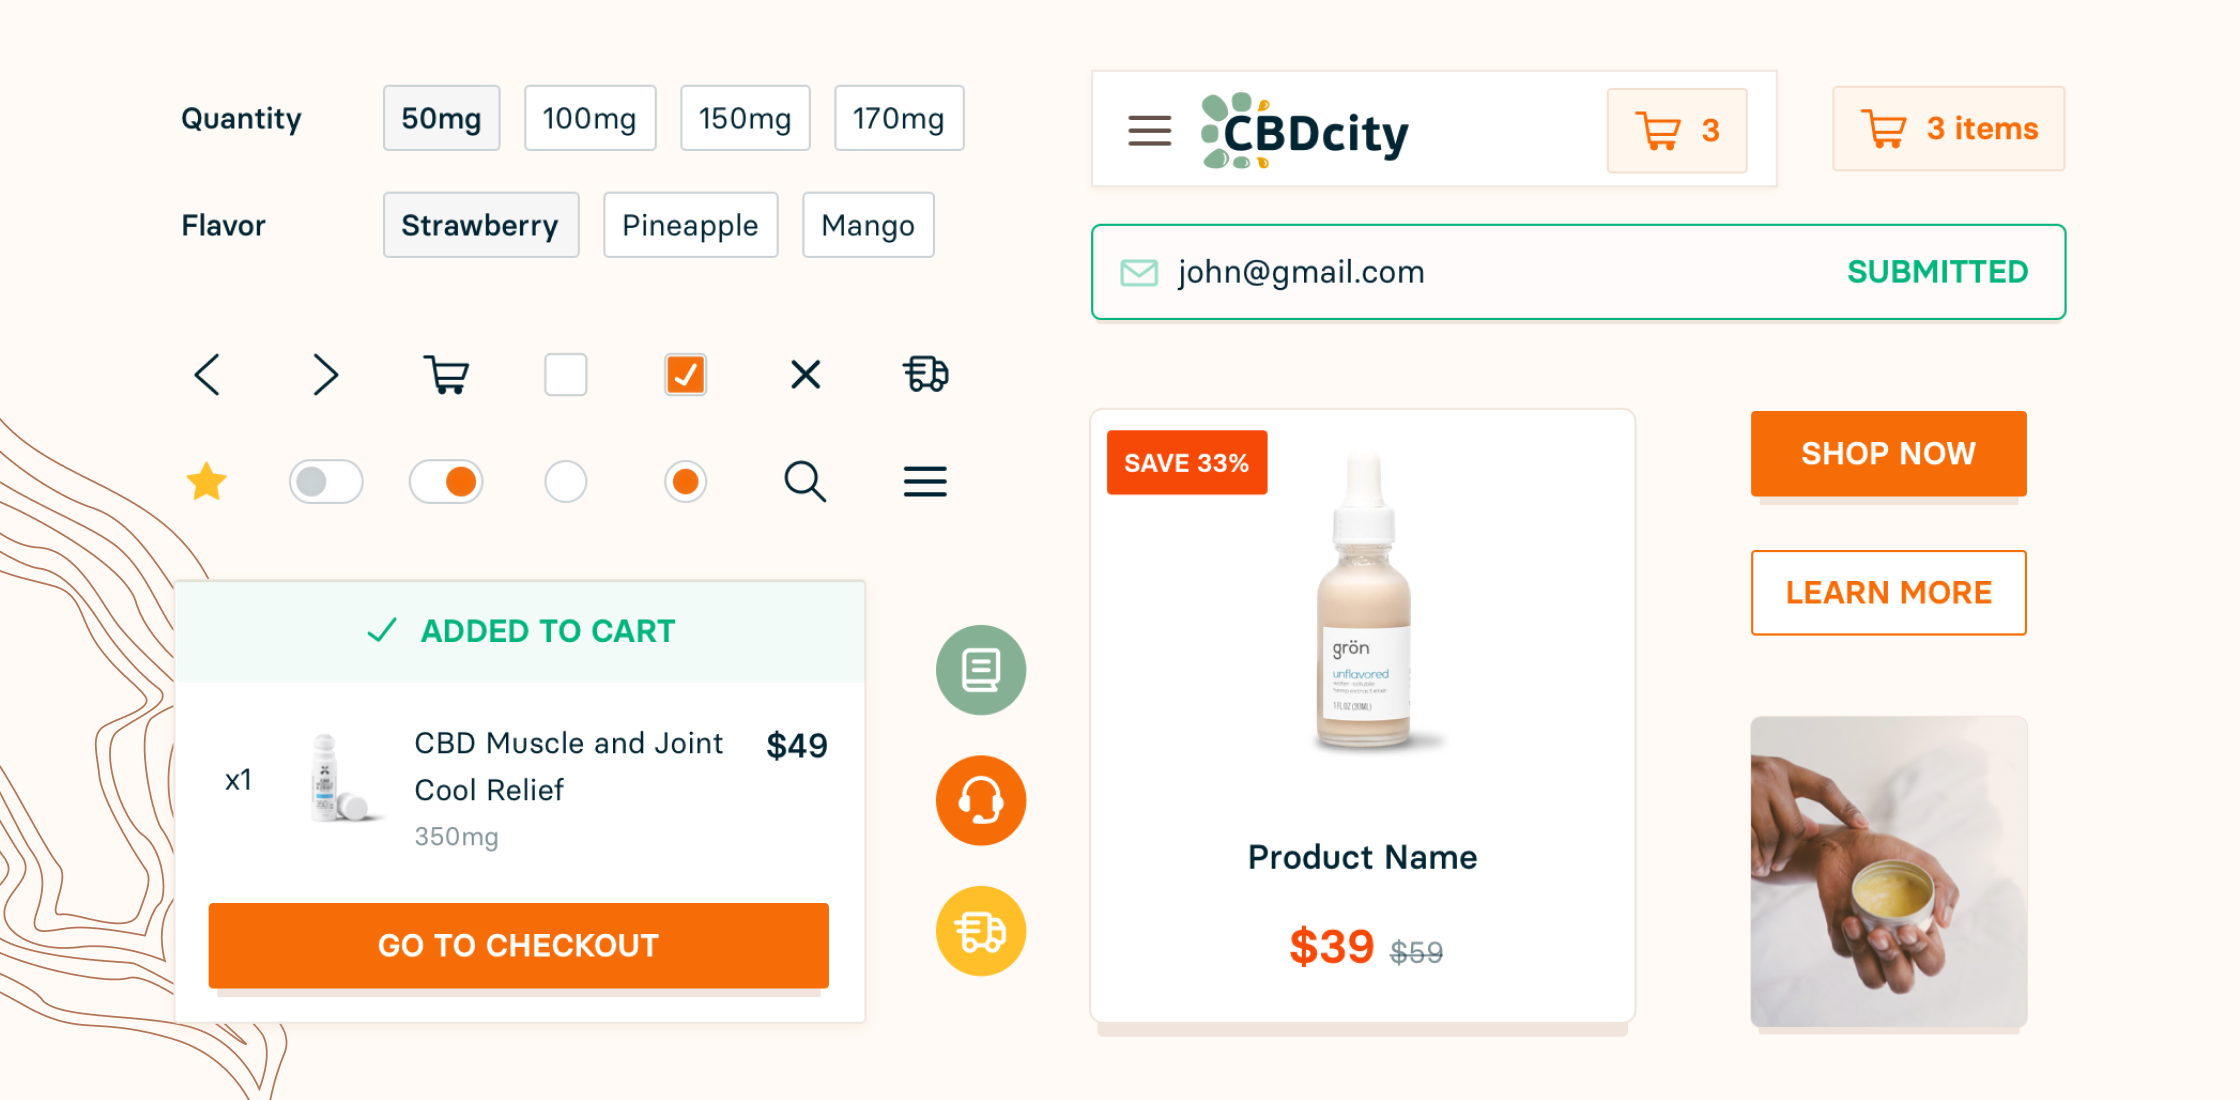
Task: Uncheck the orange checked checkbox
Action: [686, 375]
